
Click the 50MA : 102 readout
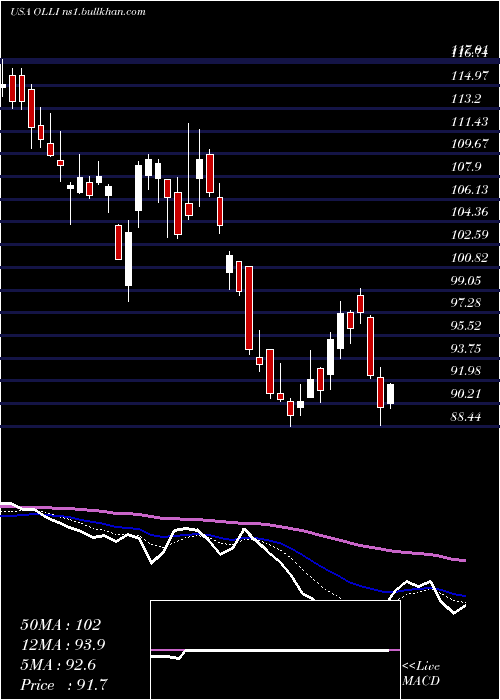61,625
